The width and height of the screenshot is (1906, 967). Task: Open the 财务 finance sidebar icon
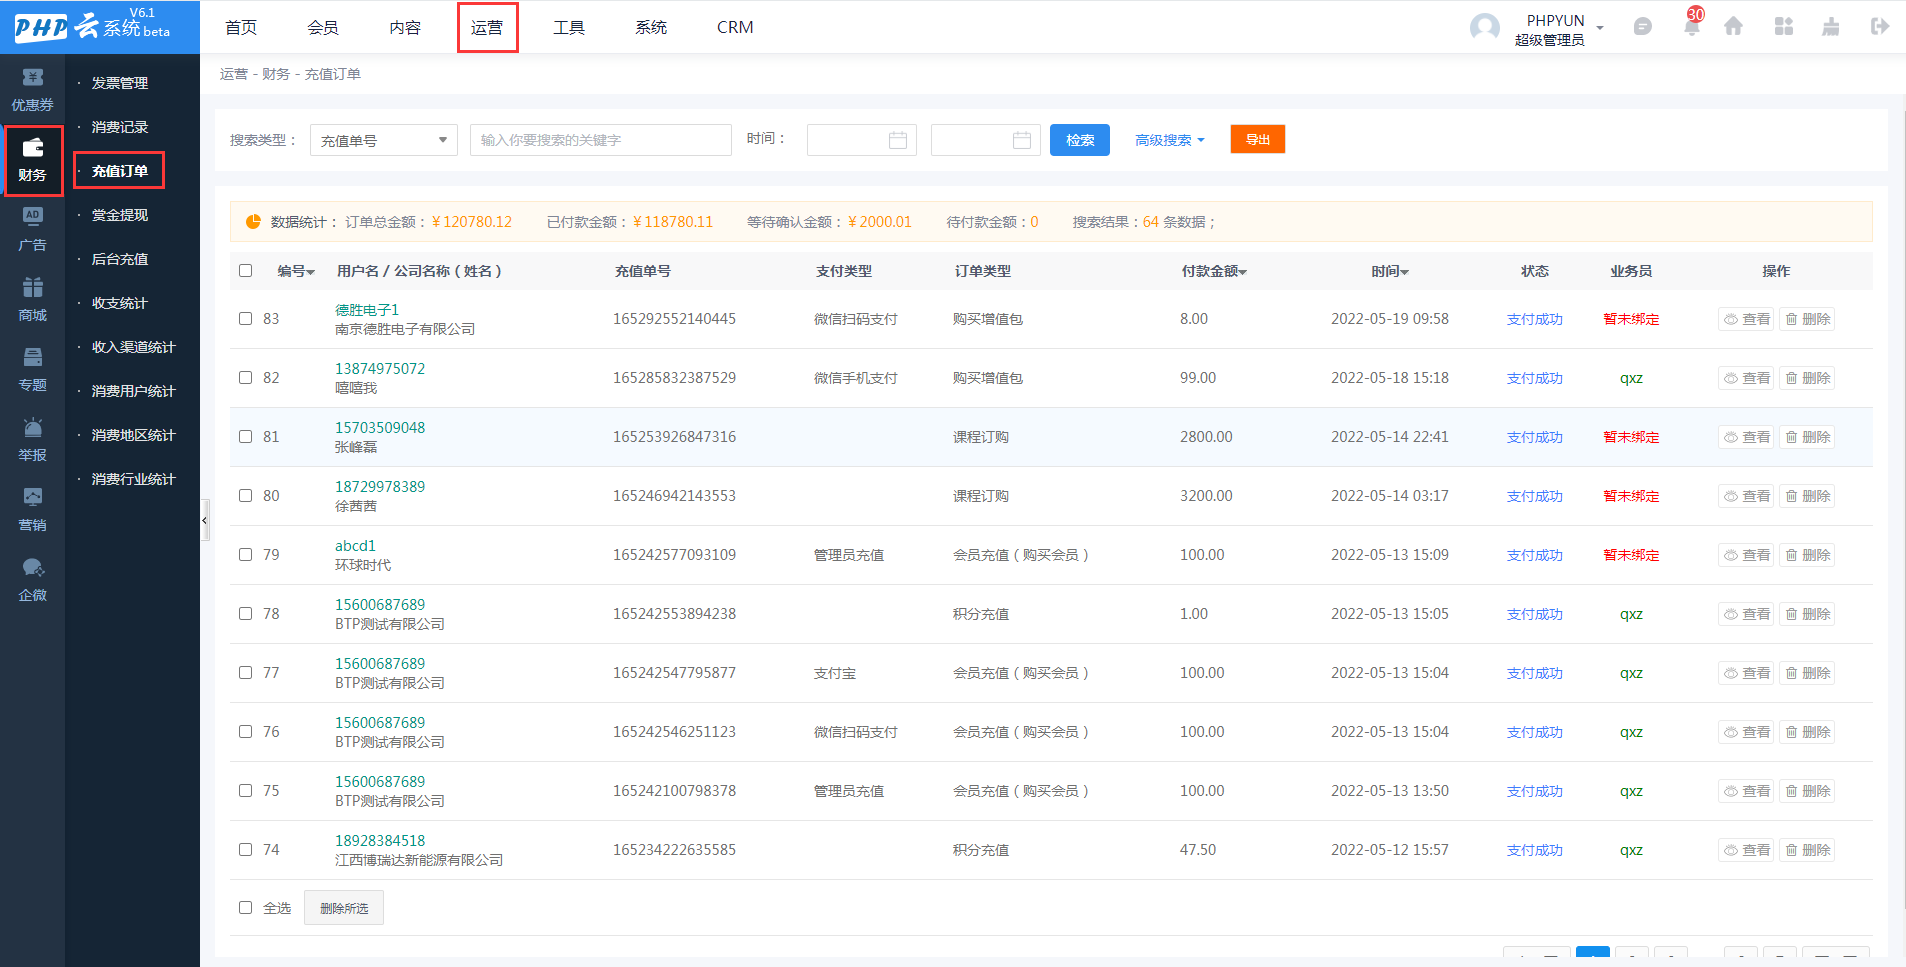(x=32, y=160)
